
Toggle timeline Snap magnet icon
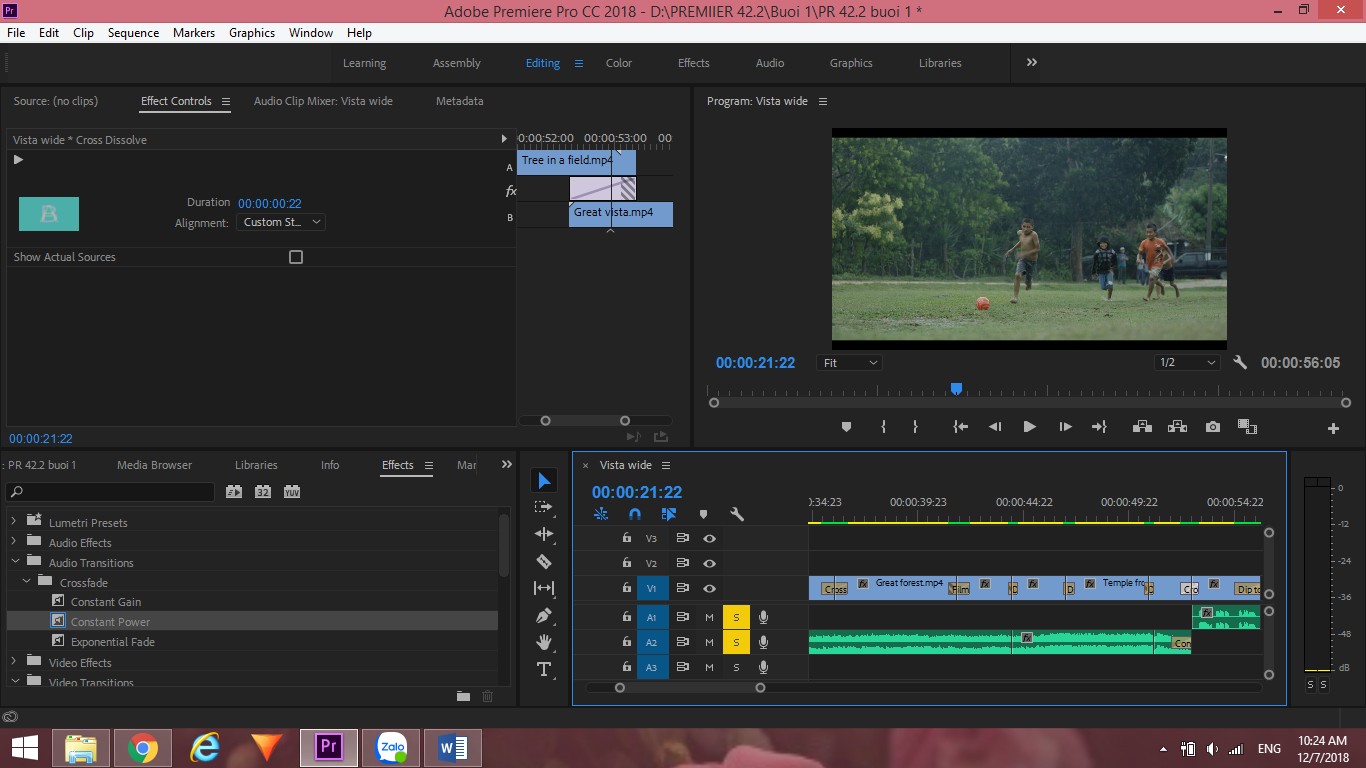[x=634, y=514]
